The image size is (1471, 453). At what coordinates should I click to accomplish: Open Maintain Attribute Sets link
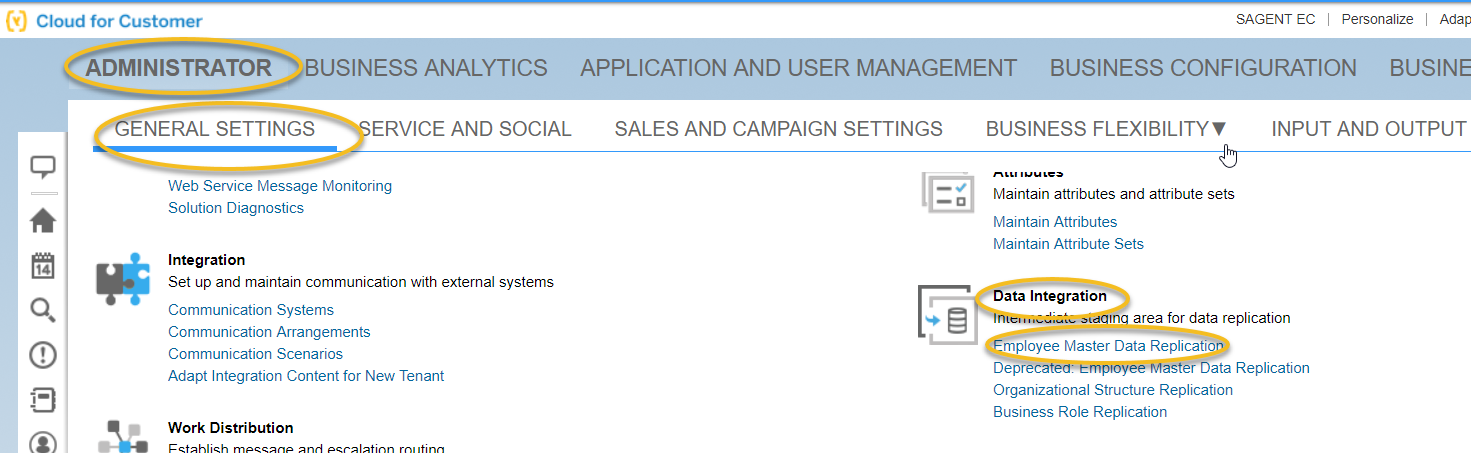pyautogui.click(x=1068, y=244)
